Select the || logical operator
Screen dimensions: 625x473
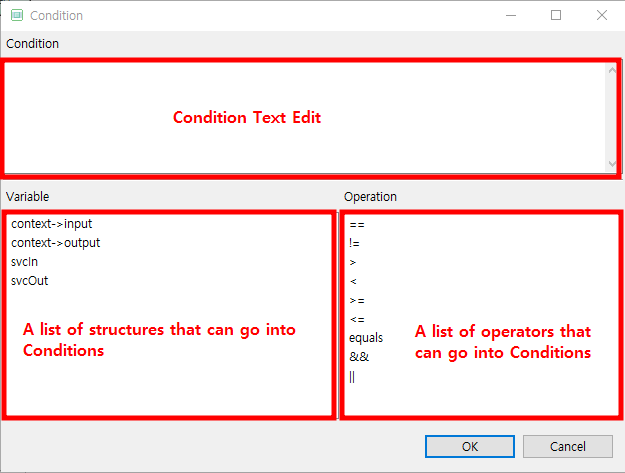pos(353,376)
